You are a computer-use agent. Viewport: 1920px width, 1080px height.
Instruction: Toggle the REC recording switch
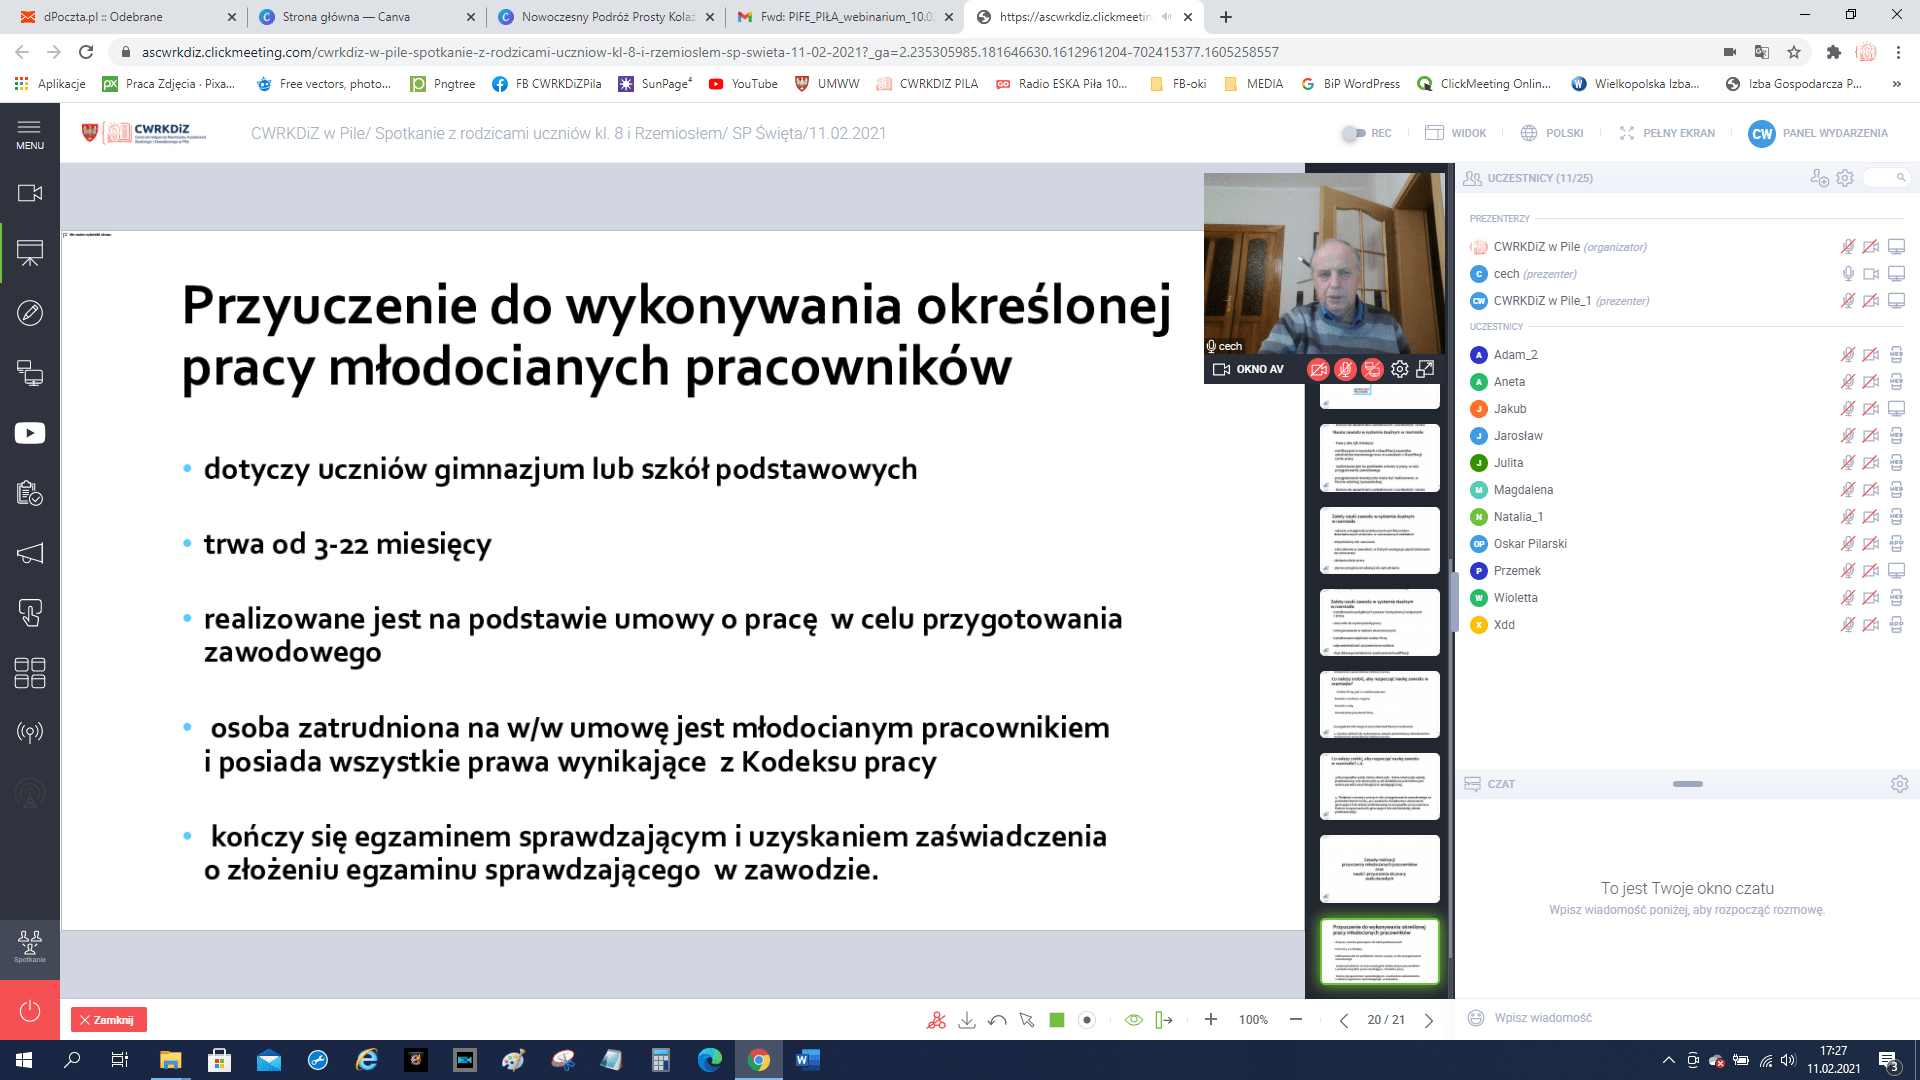(x=1354, y=133)
